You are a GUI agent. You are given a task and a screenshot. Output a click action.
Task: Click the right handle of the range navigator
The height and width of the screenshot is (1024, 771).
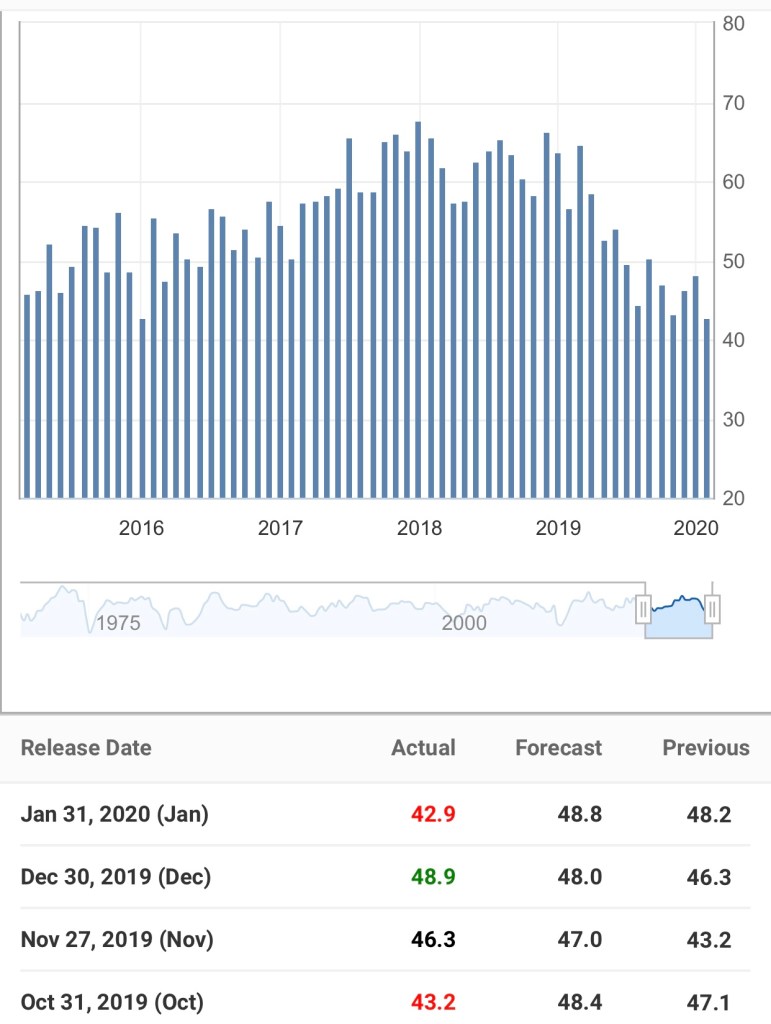tap(712, 607)
